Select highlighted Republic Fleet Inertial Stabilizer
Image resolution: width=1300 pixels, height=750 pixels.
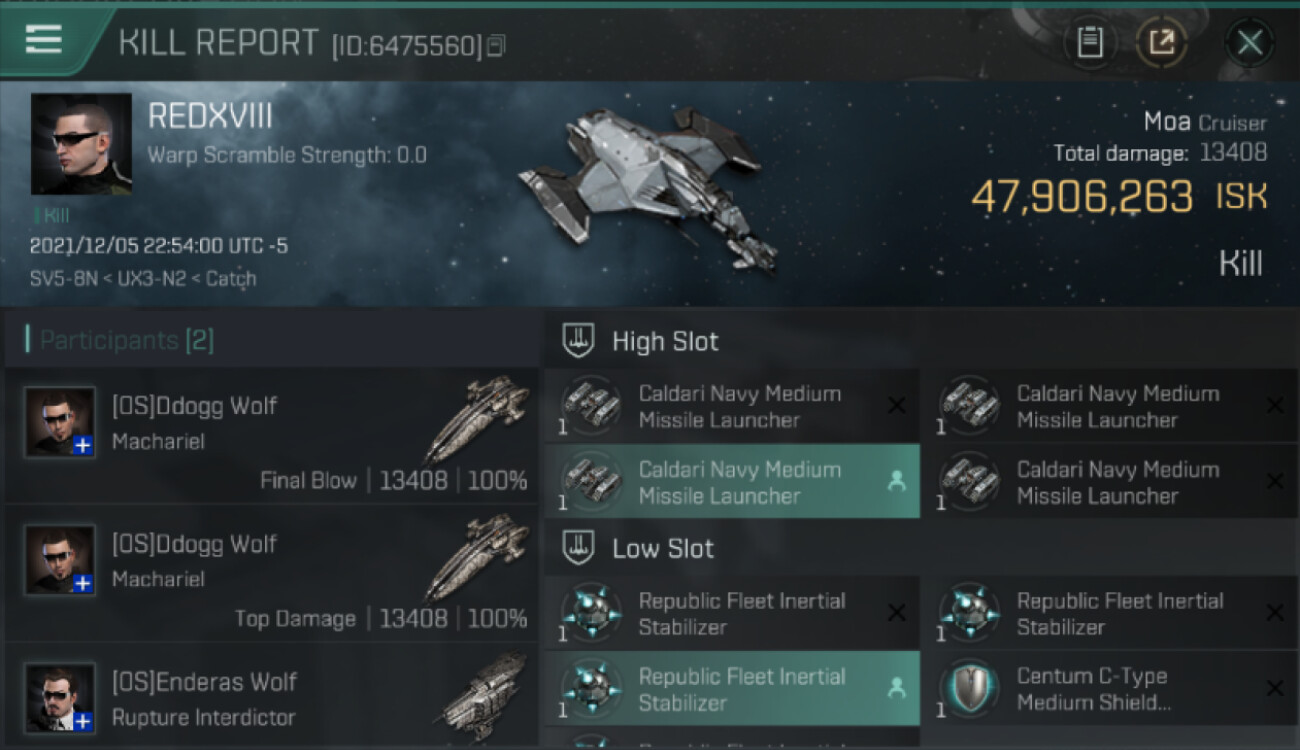click(732, 689)
